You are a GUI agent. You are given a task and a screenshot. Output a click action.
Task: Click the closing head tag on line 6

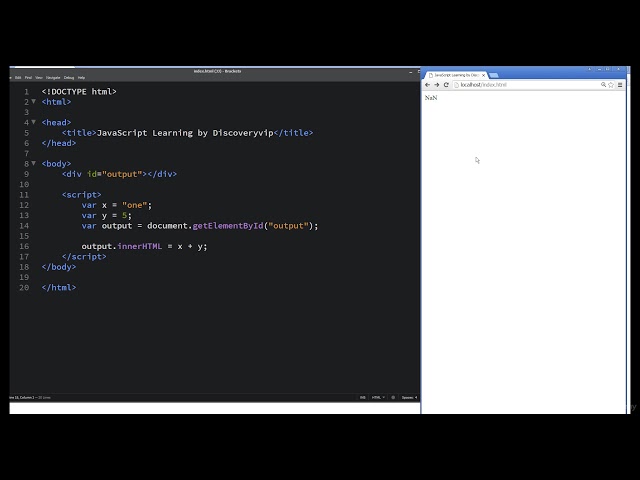point(59,143)
